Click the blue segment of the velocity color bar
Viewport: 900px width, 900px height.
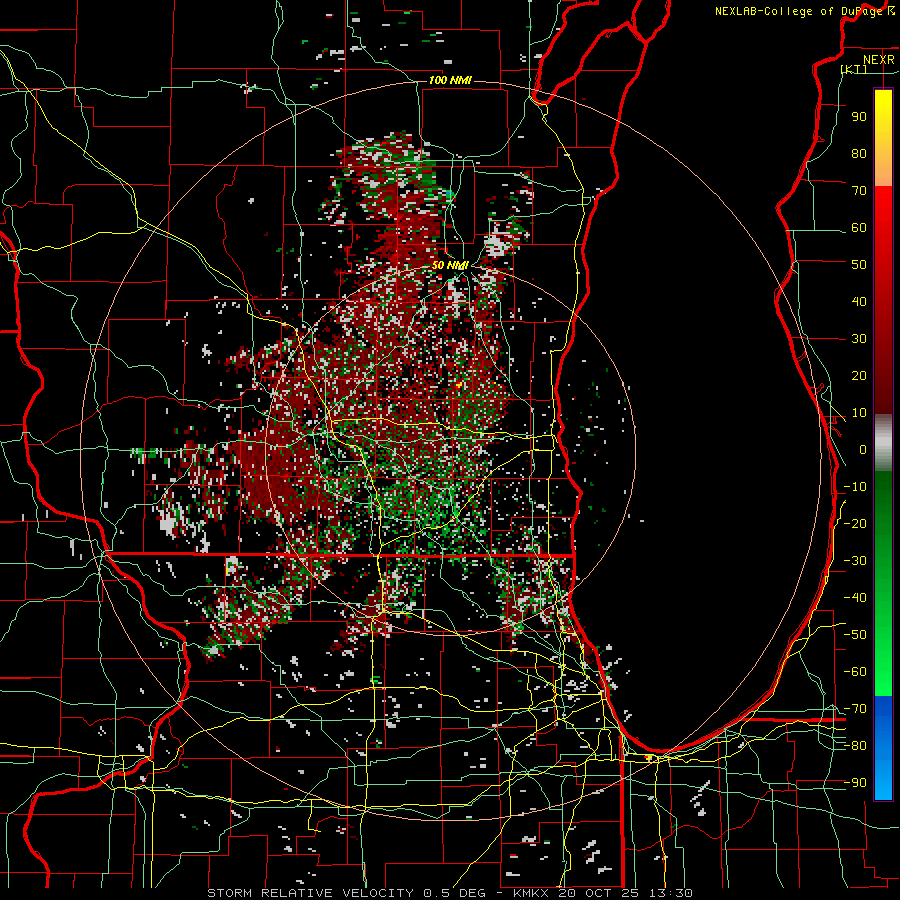(x=883, y=747)
